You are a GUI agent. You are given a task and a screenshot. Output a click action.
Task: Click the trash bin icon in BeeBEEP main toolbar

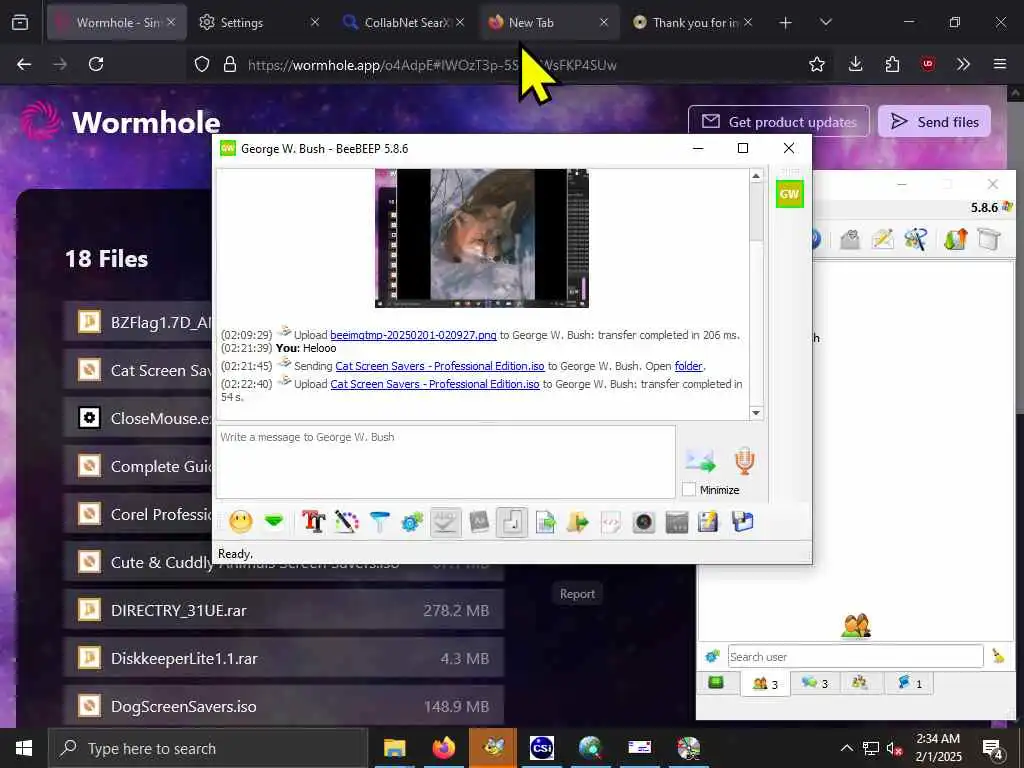point(989,239)
